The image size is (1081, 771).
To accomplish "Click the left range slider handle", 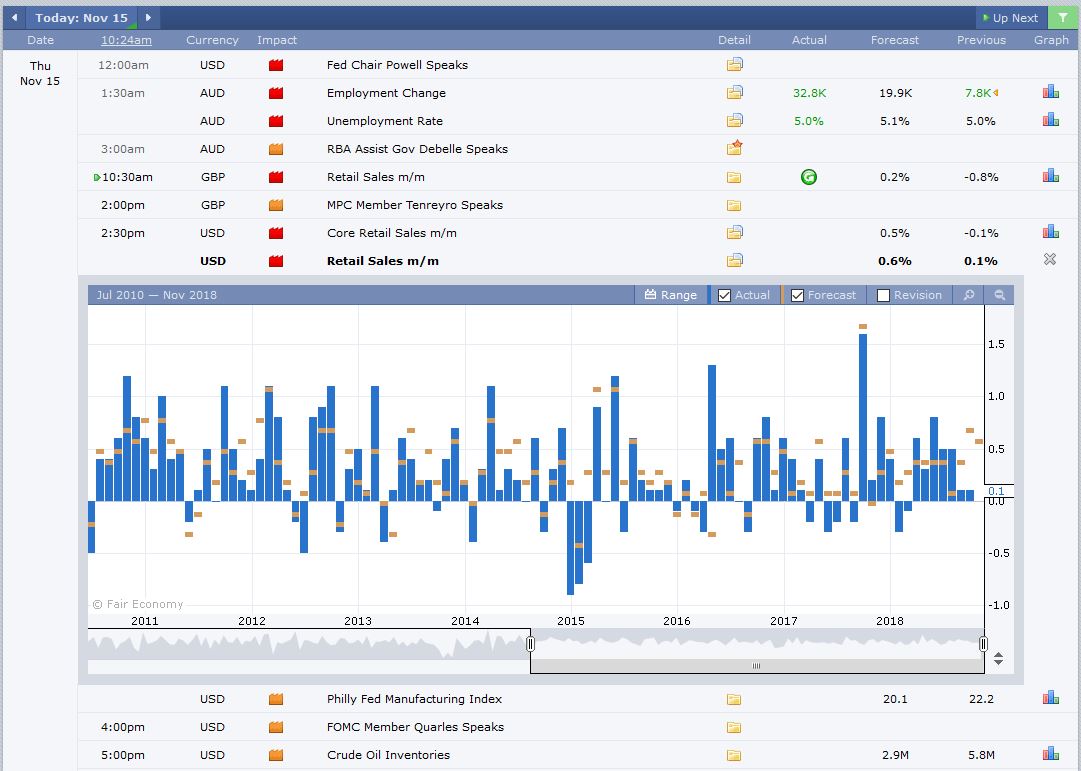I will pyautogui.click(x=530, y=643).
